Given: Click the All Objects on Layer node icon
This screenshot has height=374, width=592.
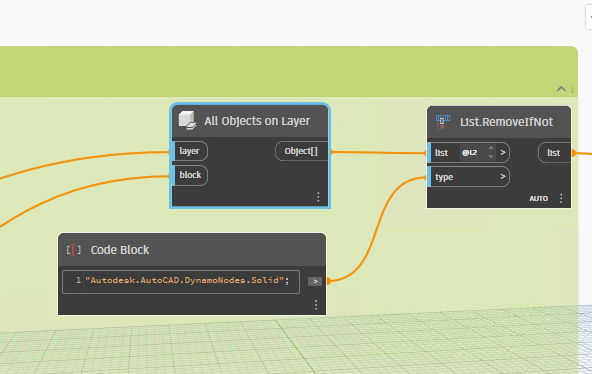Looking at the screenshot, I should [187, 120].
